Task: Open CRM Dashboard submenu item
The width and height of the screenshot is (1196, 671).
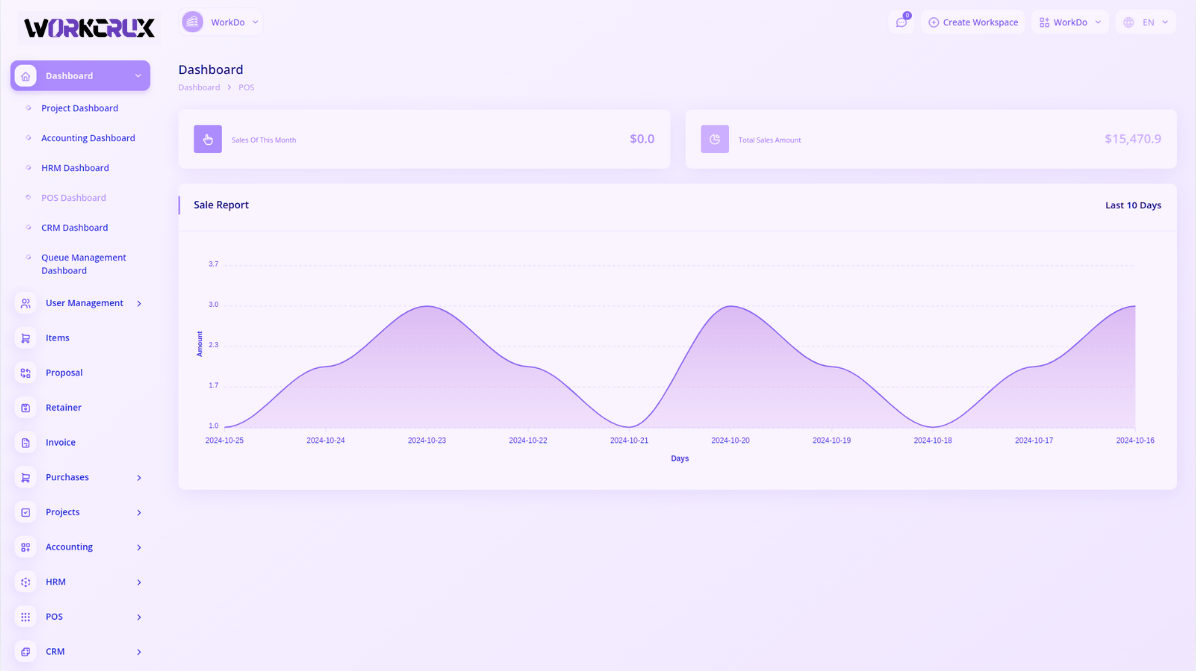Action: 74,227
